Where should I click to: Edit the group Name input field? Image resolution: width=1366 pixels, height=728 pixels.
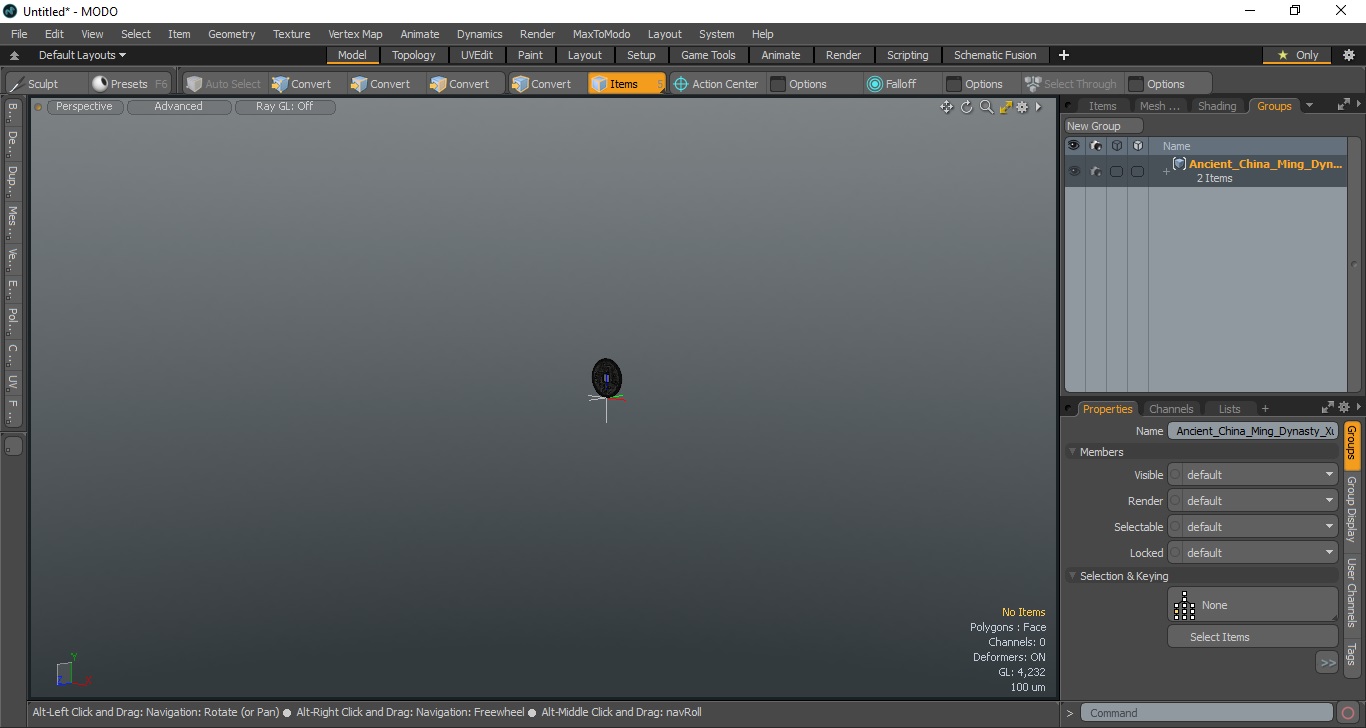click(x=1253, y=431)
